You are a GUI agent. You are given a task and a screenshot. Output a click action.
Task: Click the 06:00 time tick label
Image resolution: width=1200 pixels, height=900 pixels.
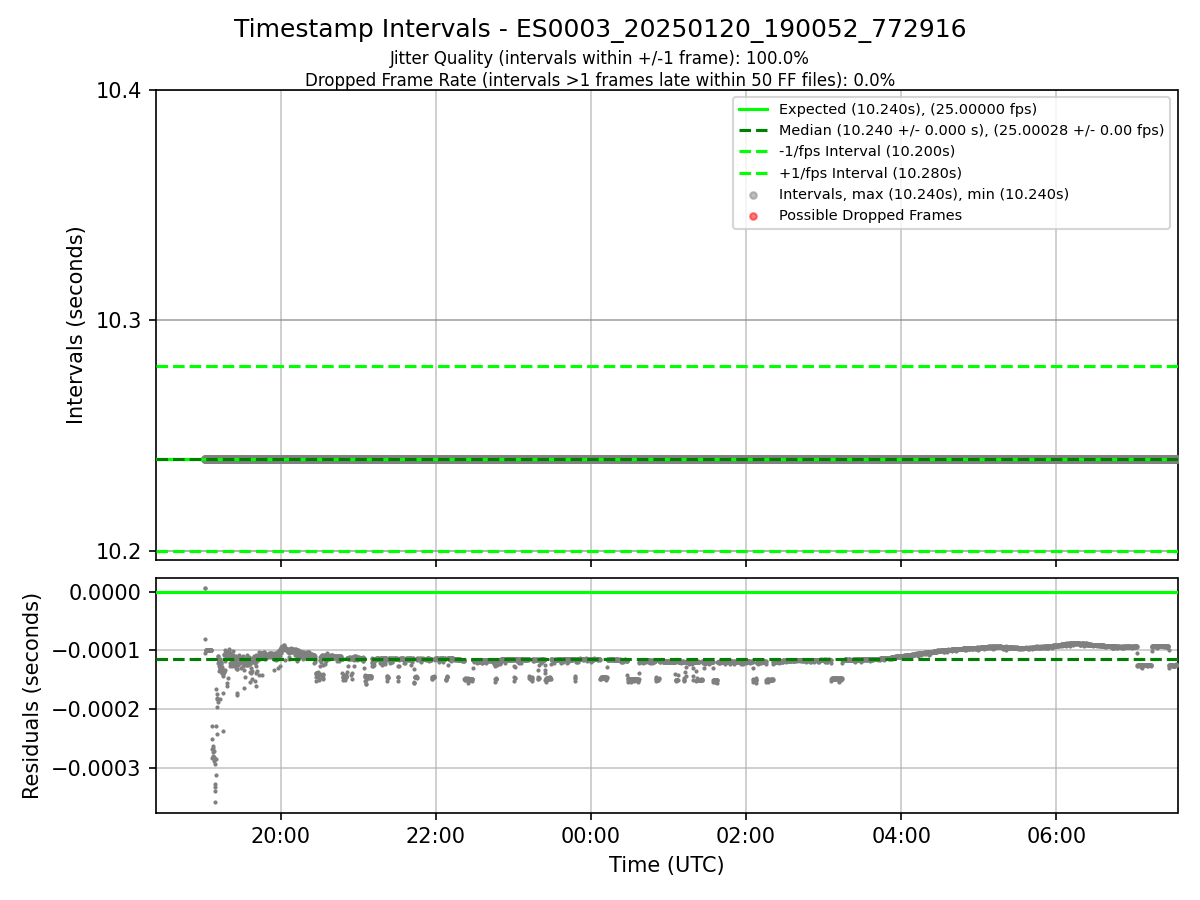pyautogui.click(x=1056, y=835)
